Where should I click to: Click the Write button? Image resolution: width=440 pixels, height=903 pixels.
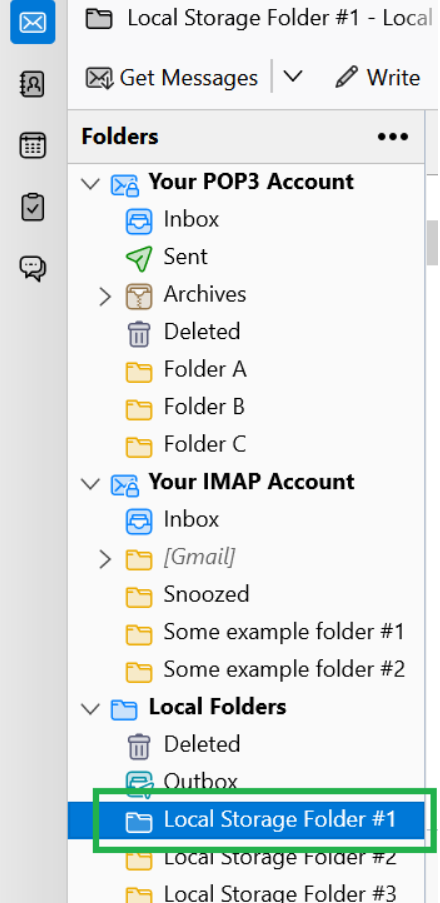pos(378,77)
